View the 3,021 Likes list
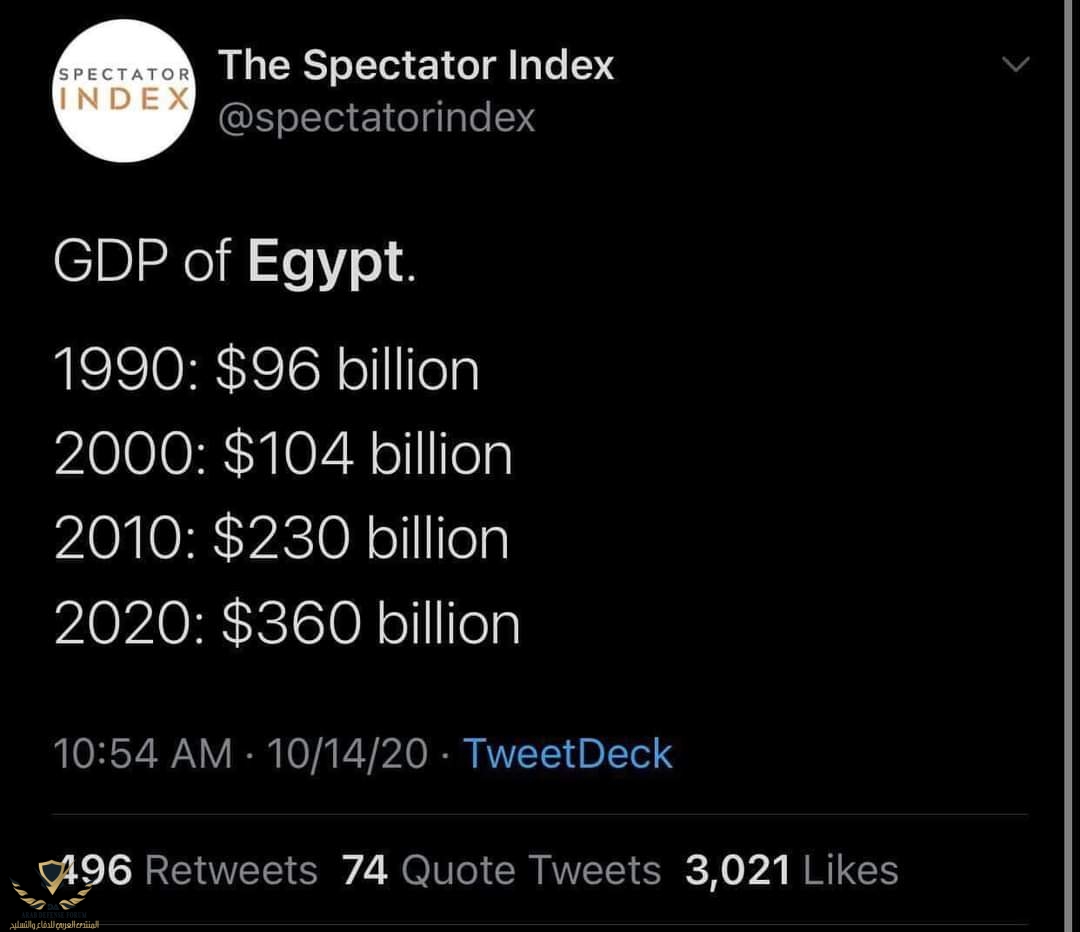This screenshot has height=932, width=1080. tap(791, 870)
